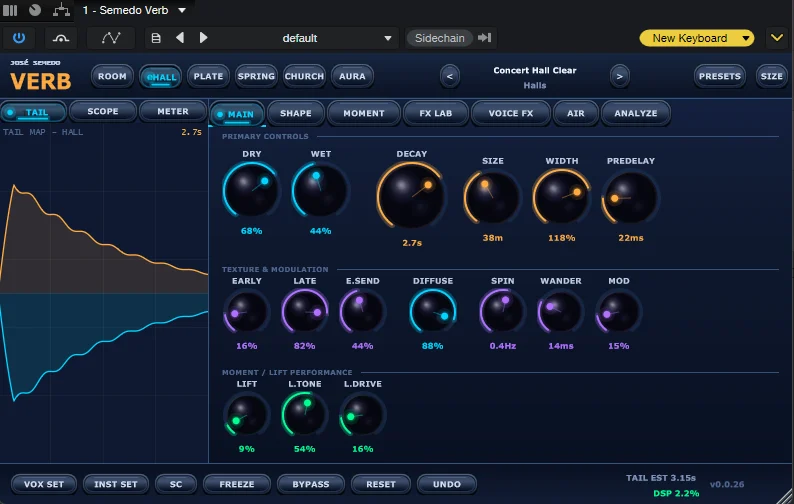Click the SPIN knob
Viewport: 794px width, 504px height.
point(502,312)
